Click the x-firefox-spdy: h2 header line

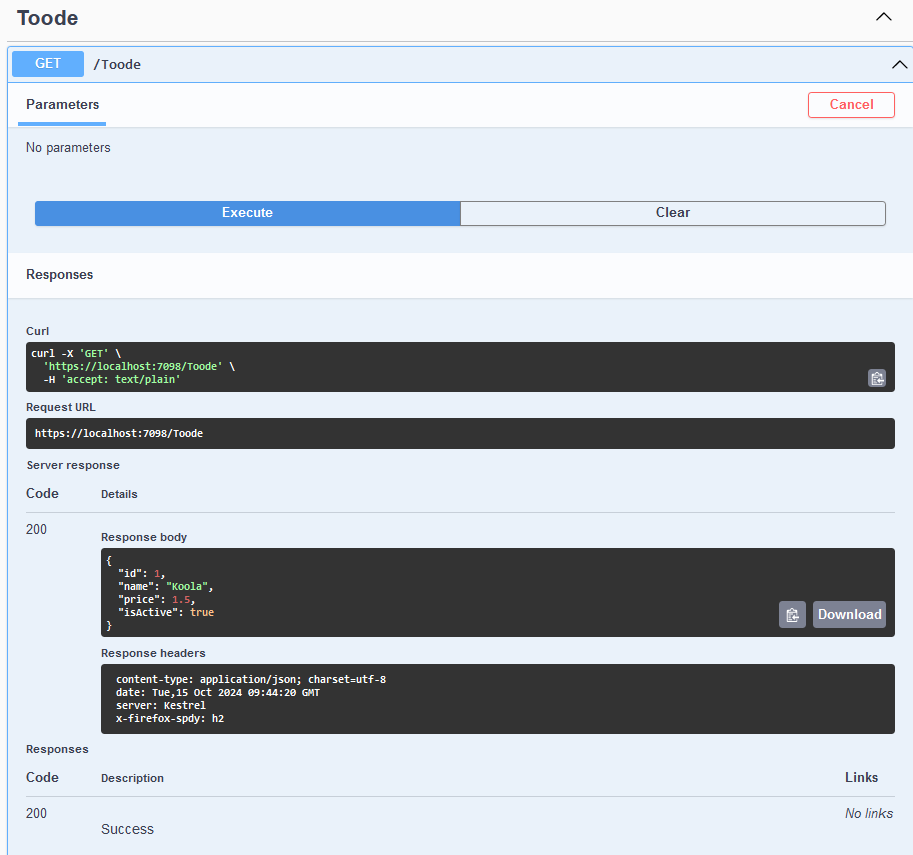(170, 718)
